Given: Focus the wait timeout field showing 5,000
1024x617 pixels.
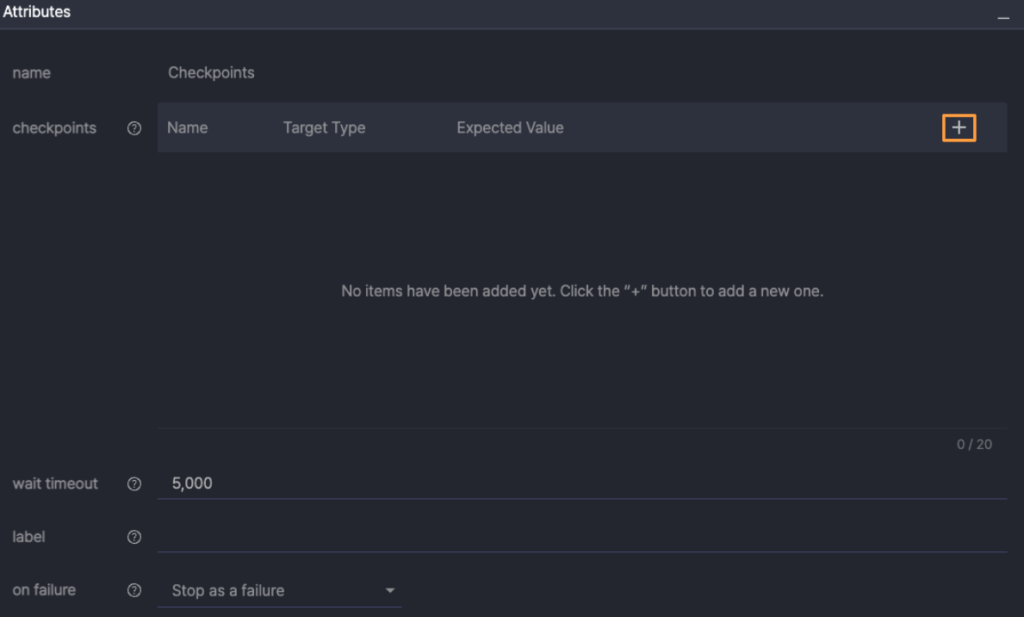Looking at the screenshot, I should click(x=580, y=483).
